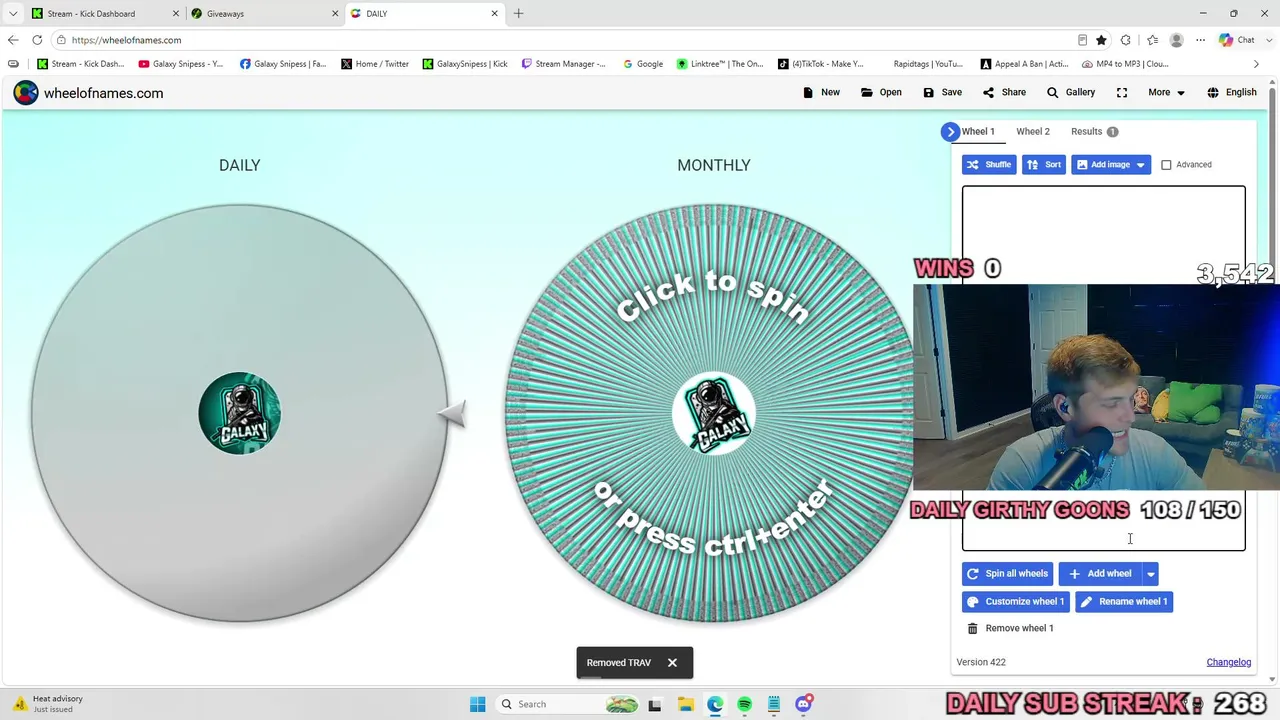Image resolution: width=1280 pixels, height=720 pixels.
Task: Open the Google bookmark
Action: click(643, 64)
